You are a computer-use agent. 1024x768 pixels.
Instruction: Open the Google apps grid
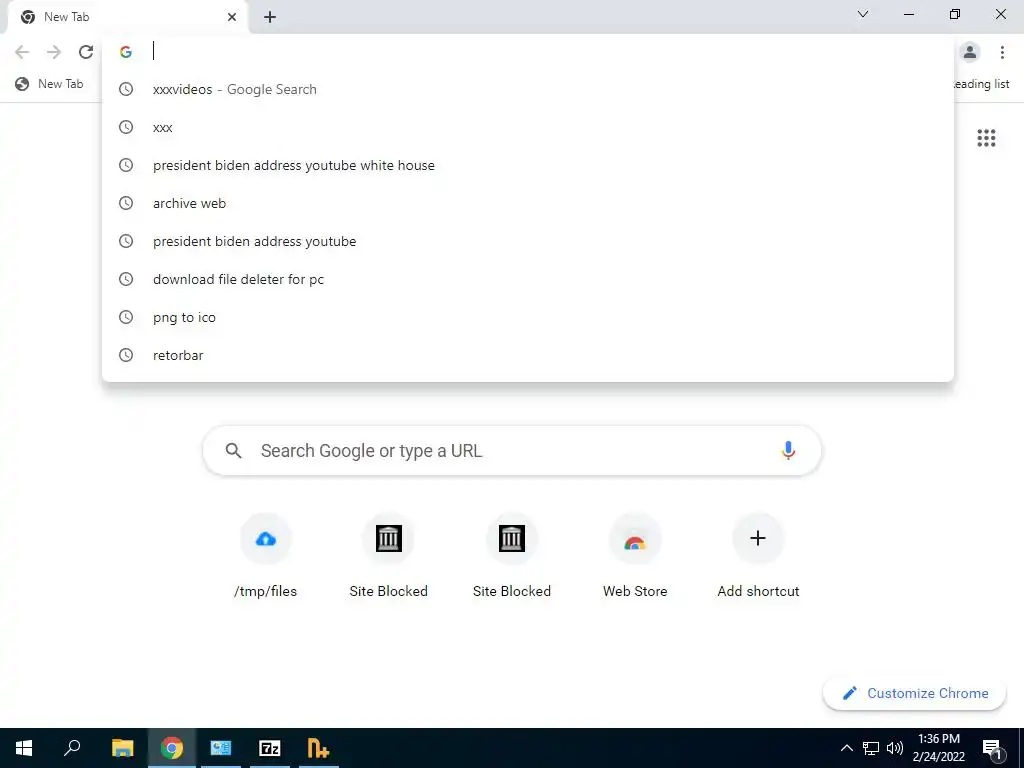tap(986, 138)
